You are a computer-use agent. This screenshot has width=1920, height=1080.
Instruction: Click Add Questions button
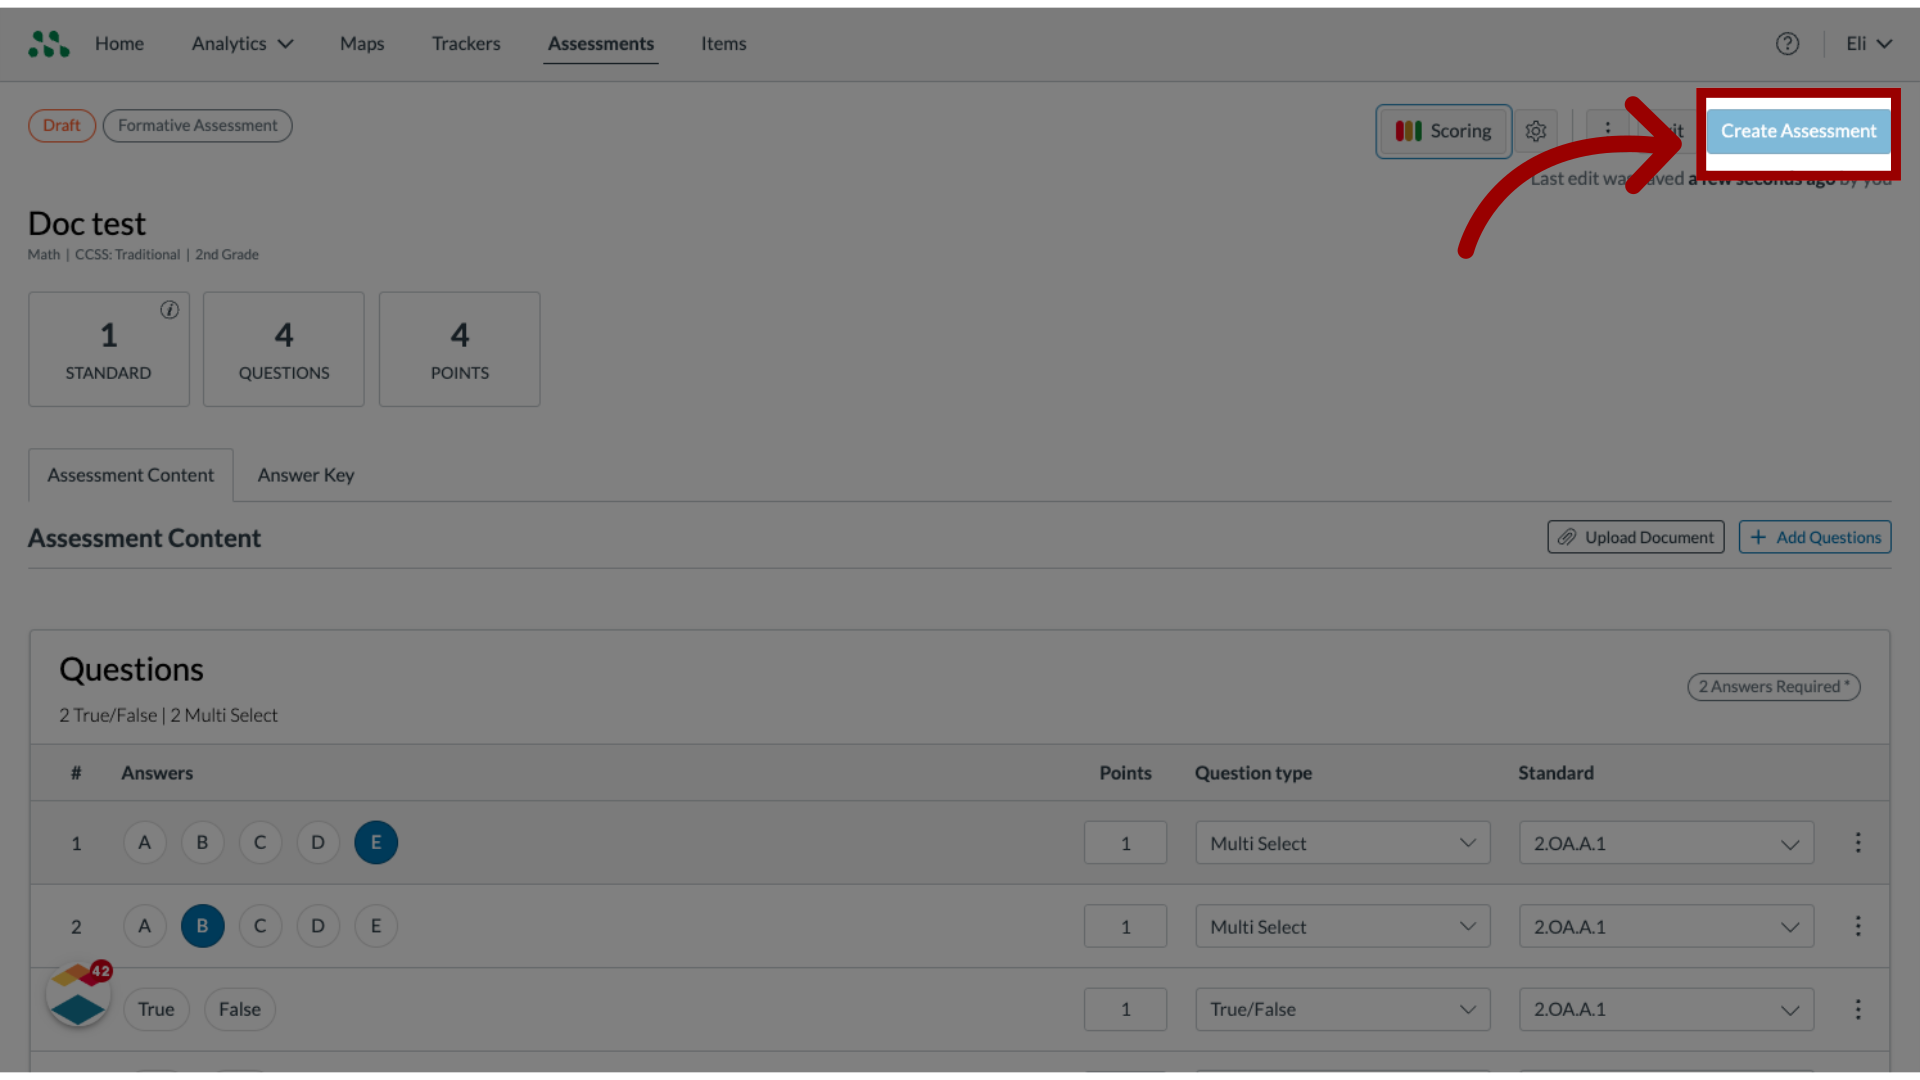point(1815,537)
